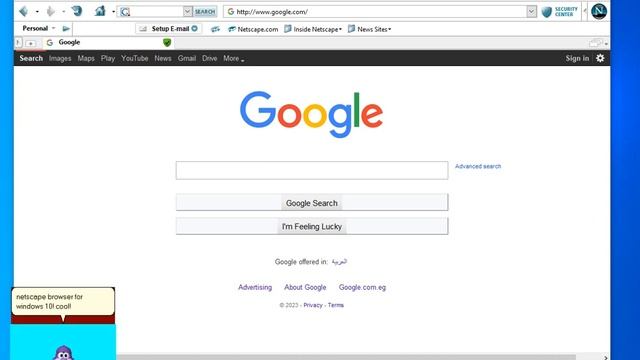Open the tab list dropdown arrow at right
The height and width of the screenshot is (360, 640).
(x=606, y=44)
